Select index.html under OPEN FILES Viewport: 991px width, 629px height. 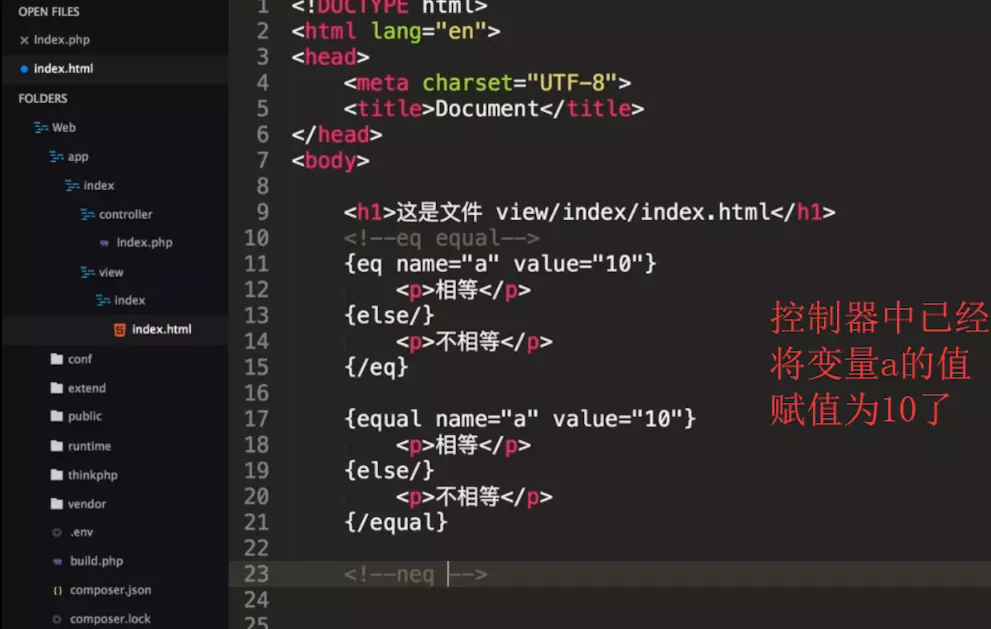coord(57,68)
